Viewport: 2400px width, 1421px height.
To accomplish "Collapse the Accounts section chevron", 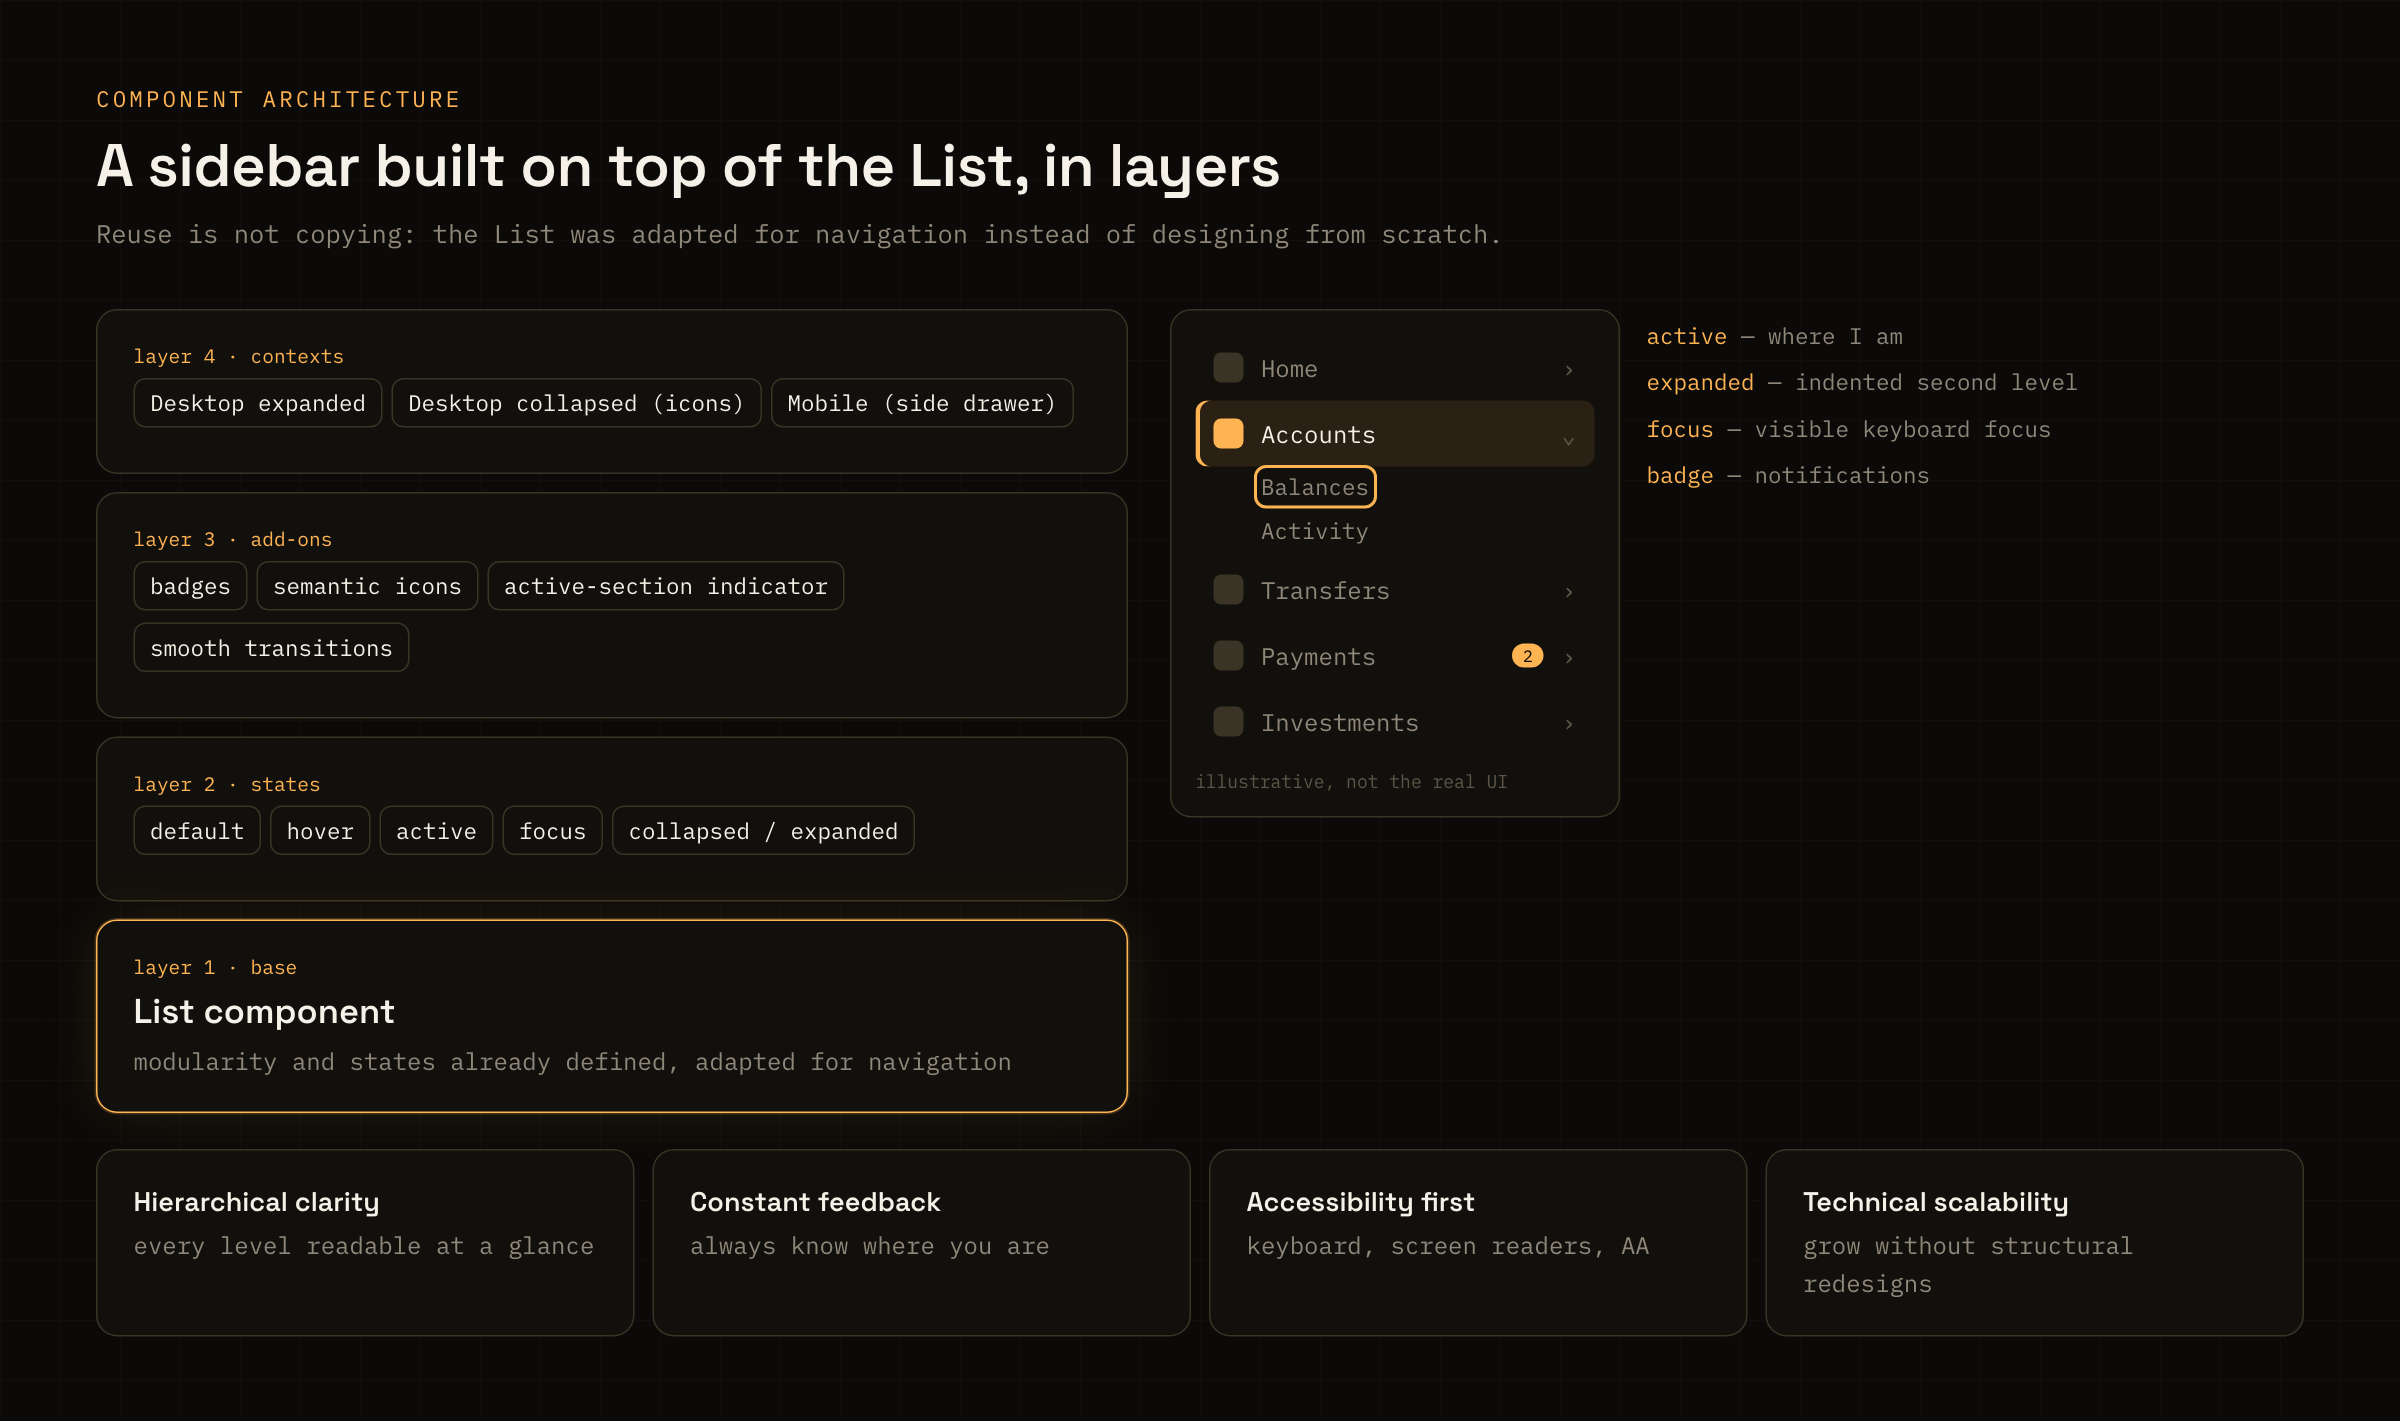I will tap(1568, 440).
